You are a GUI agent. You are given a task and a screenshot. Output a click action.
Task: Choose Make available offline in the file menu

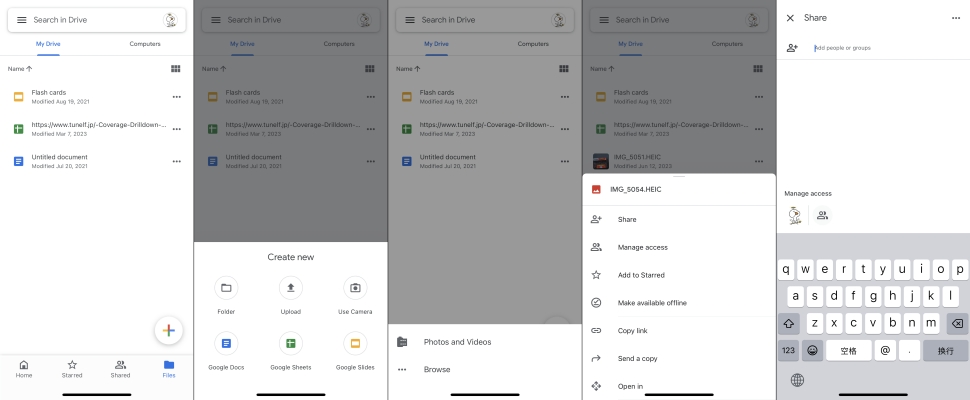[679, 303]
